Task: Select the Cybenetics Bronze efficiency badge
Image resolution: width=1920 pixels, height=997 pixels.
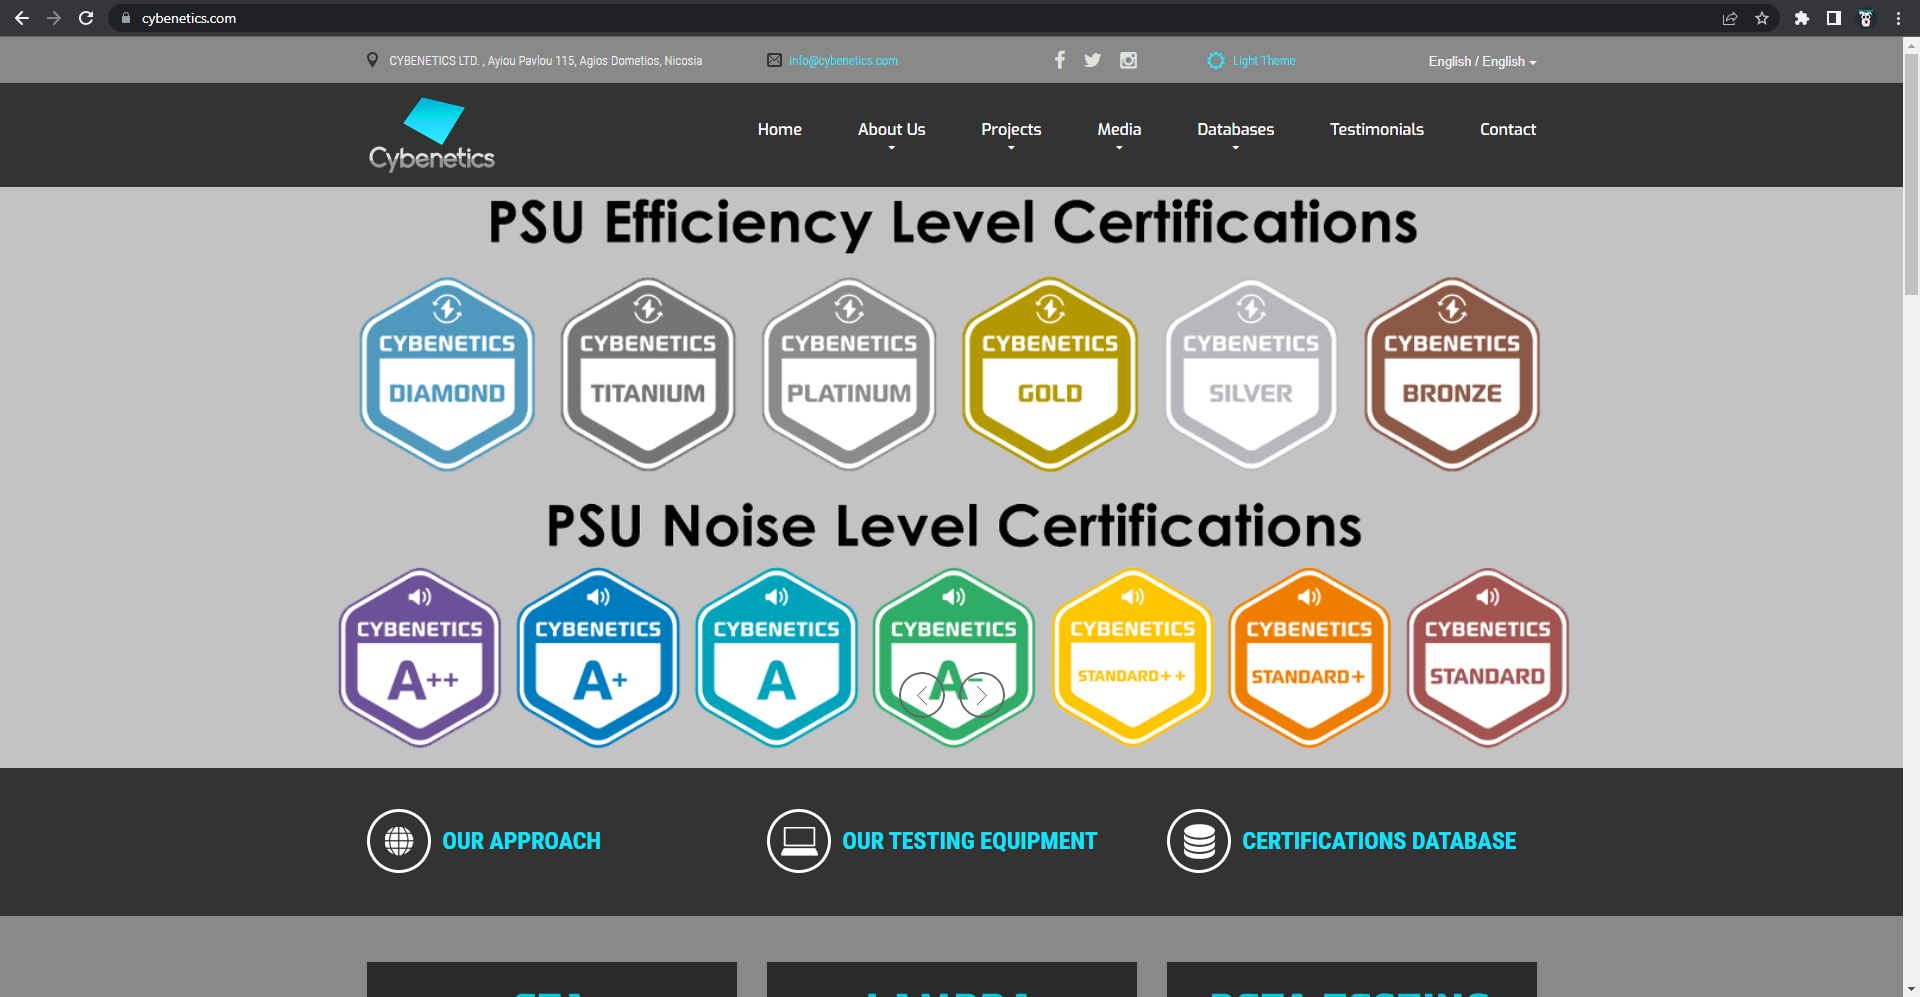Action: [1452, 374]
